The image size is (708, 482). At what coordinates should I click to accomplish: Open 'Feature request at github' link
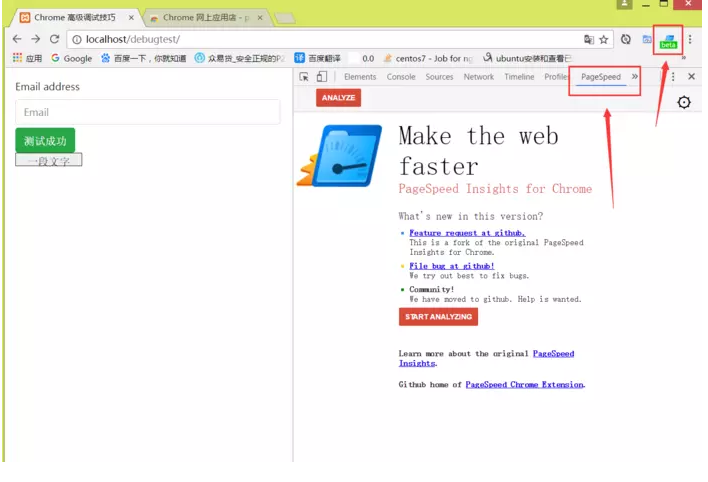[467, 233]
